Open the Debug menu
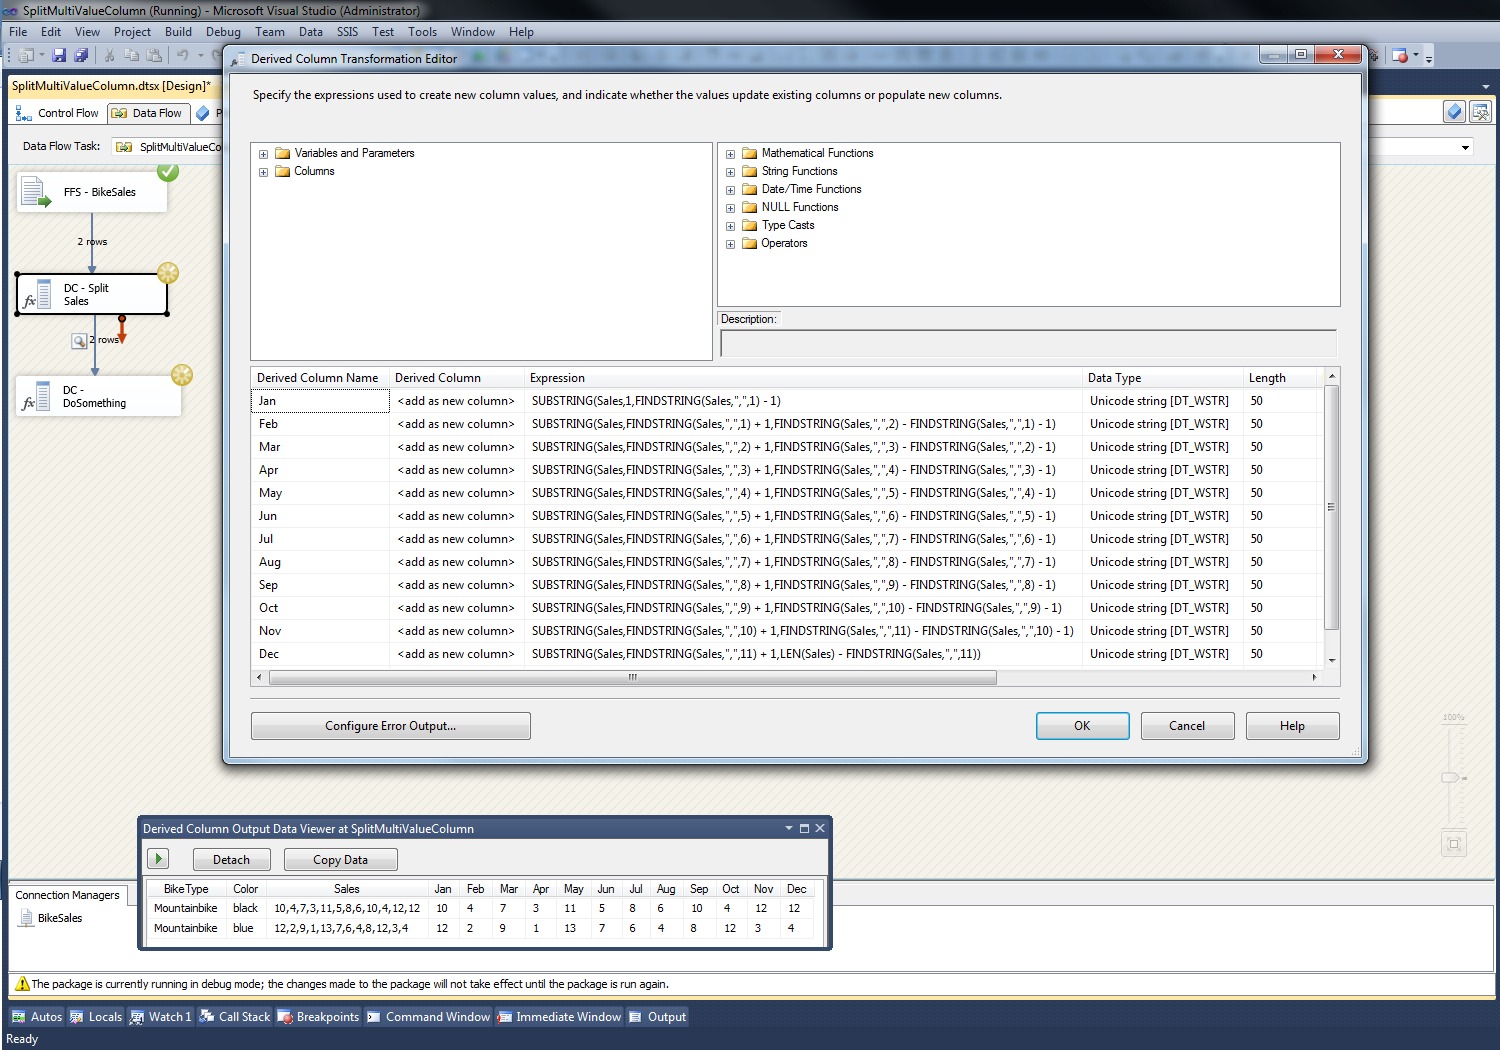 (223, 31)
